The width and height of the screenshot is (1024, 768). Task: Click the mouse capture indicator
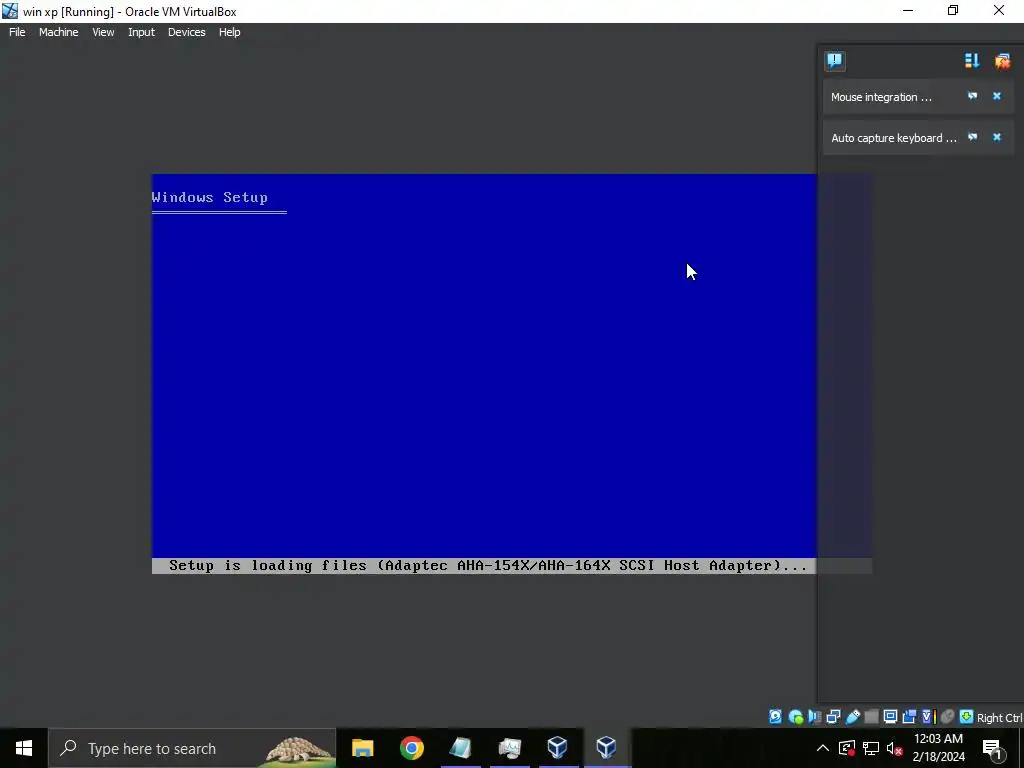(x=948, y=717)
